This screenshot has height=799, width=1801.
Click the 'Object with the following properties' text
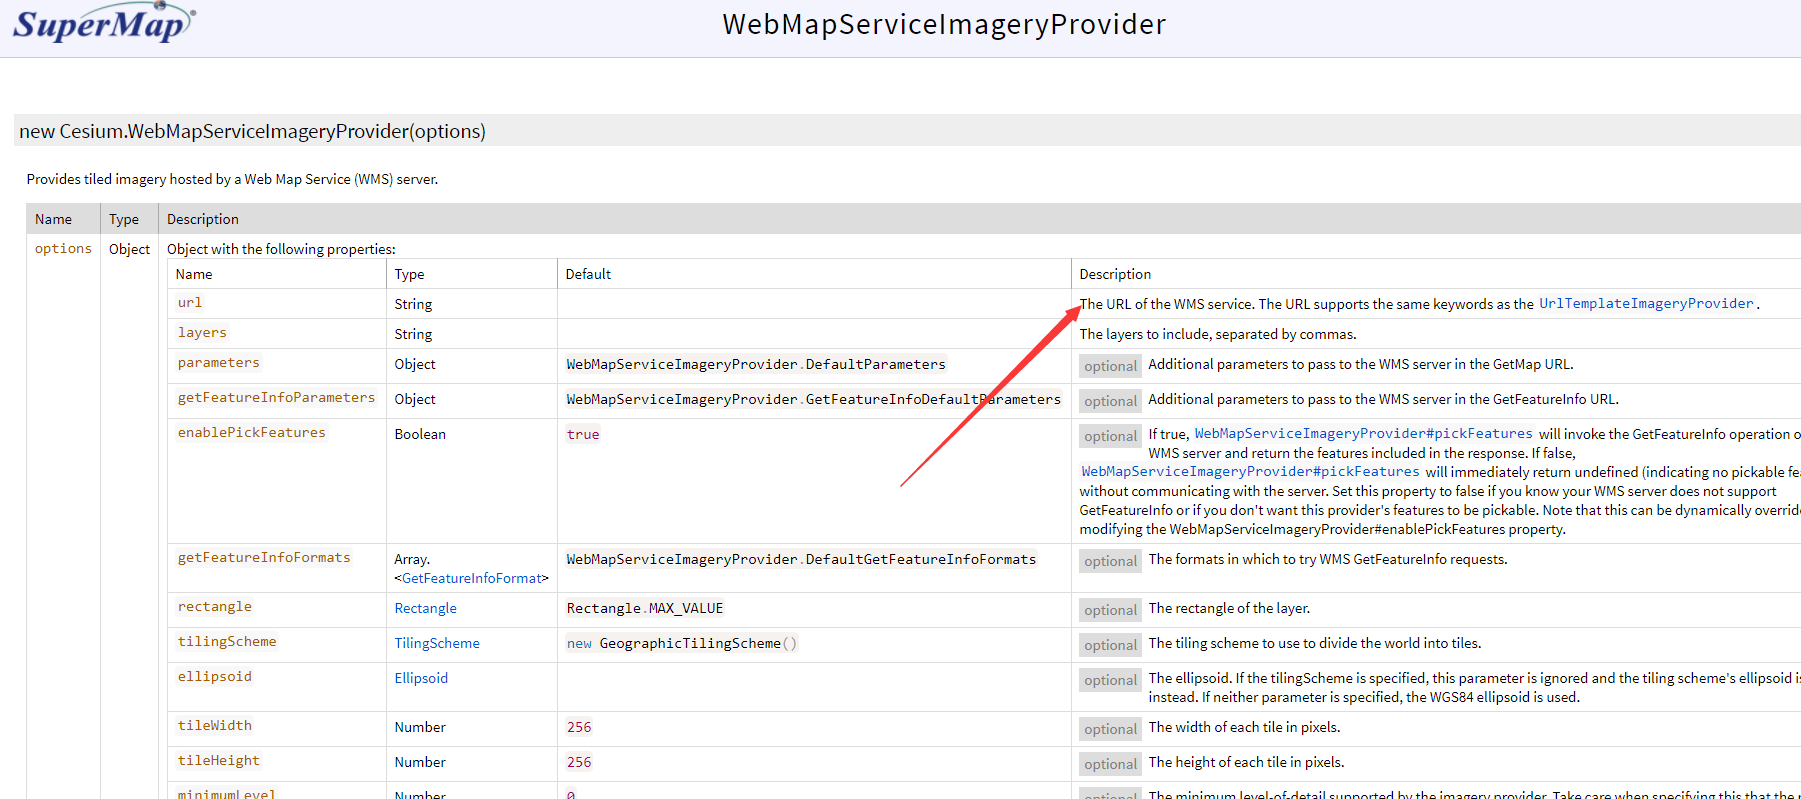point(281,249)
